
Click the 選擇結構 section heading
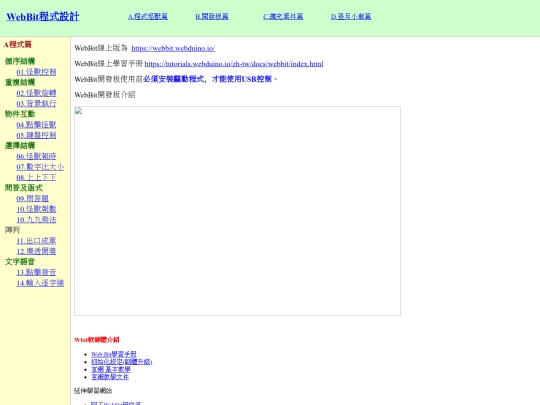(x=20, y=146)
